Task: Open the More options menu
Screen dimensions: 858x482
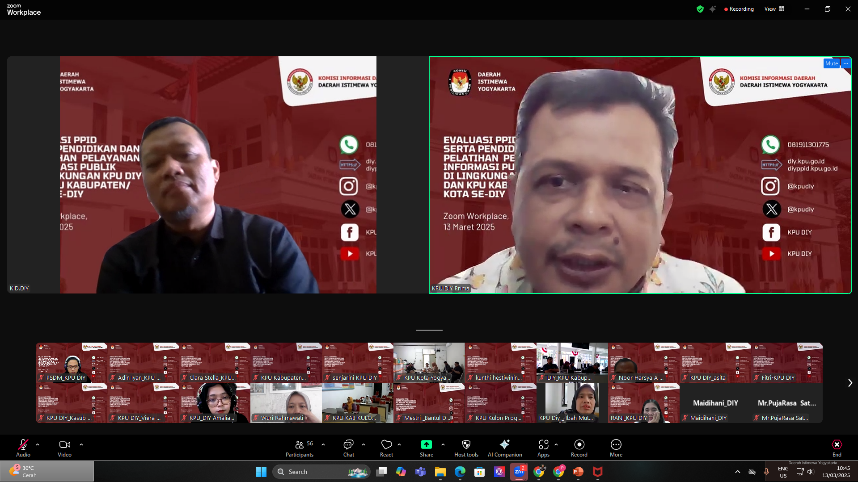Action: 616,446
